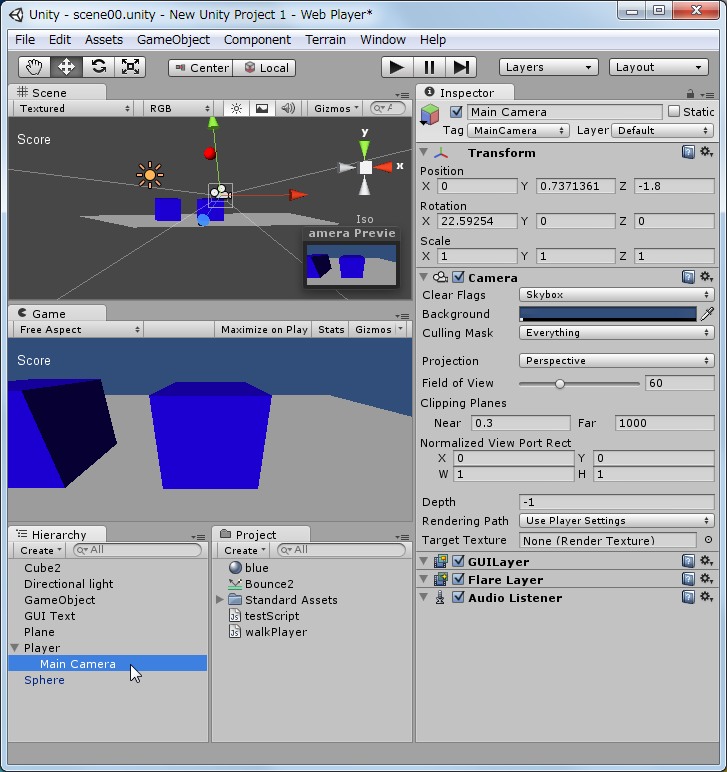Open the GameObject menu
The width and height of the screenshot is (727, 772).
(x=173, y=39)
